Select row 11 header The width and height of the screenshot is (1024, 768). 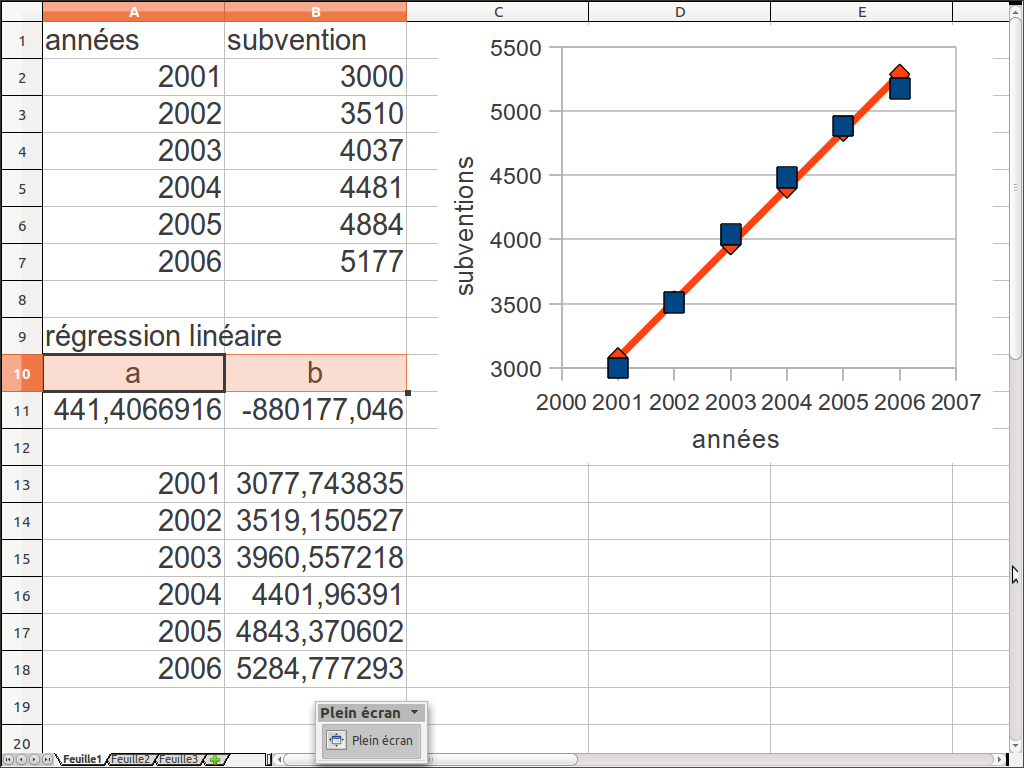[21, 410]
